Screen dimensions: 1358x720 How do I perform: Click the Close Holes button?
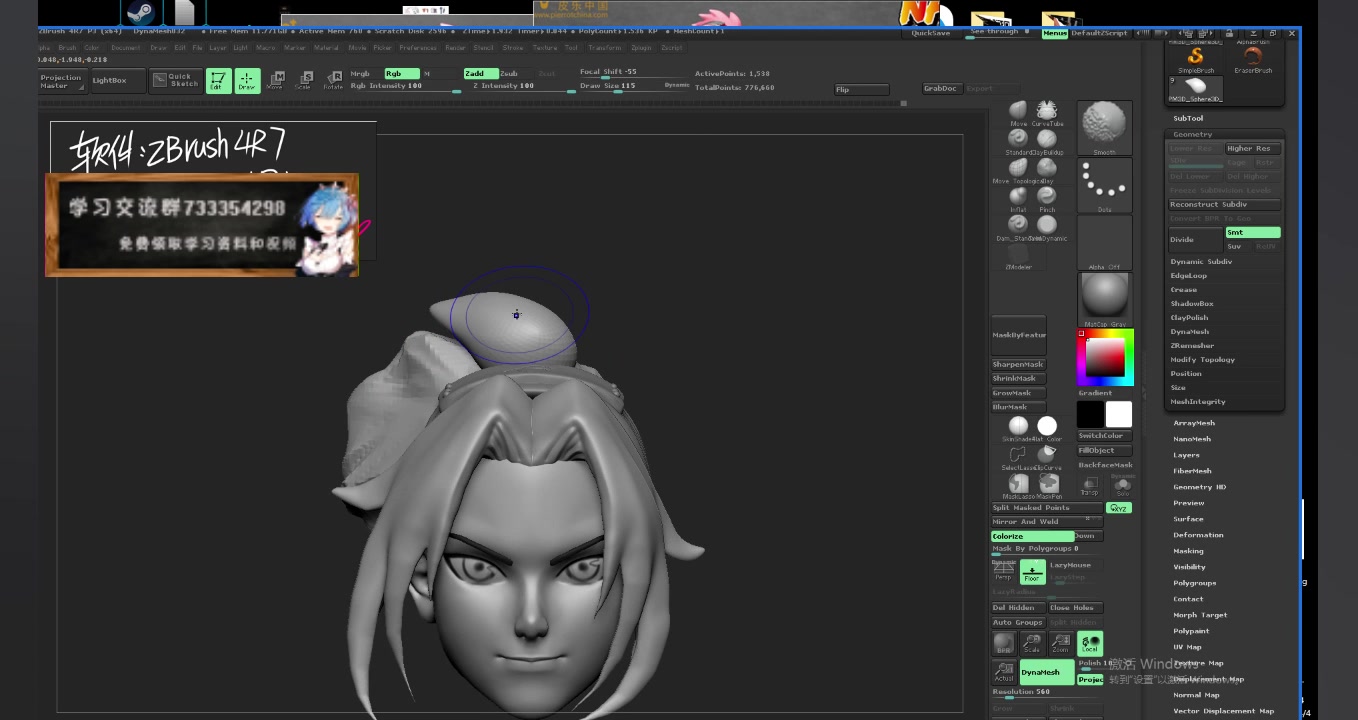1076,608
